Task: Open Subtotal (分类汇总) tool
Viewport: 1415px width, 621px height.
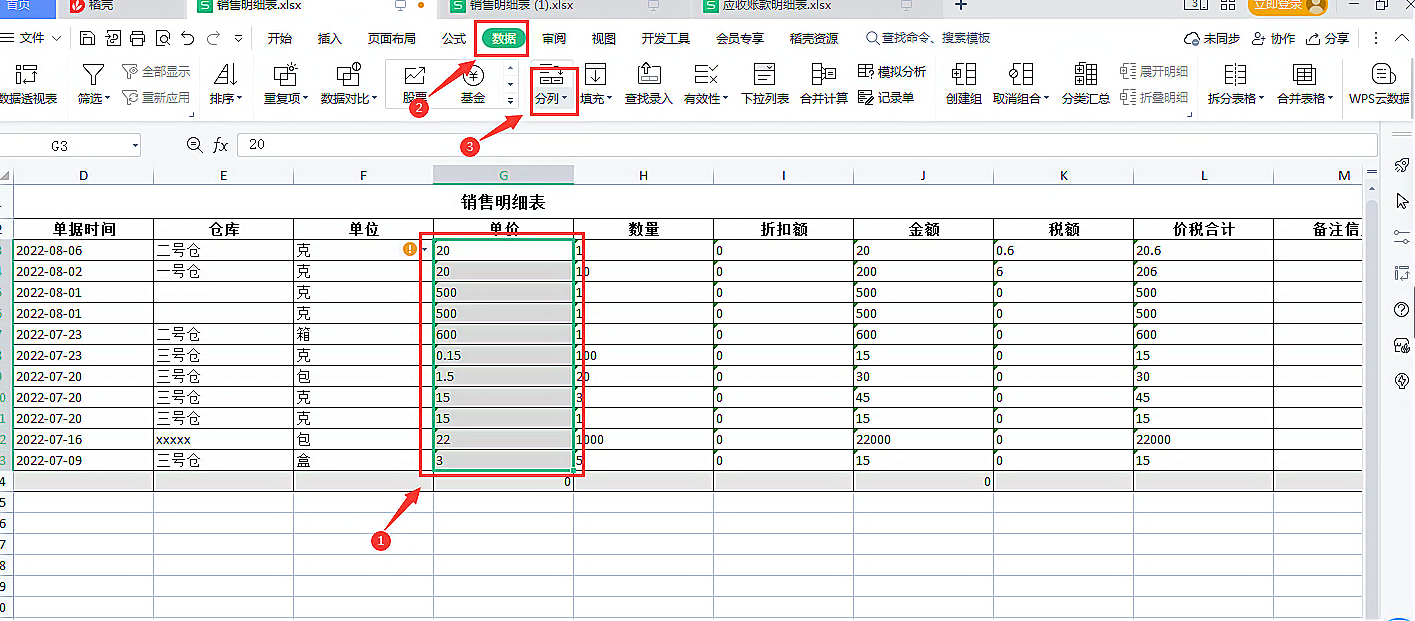Action: [1085, 84]
